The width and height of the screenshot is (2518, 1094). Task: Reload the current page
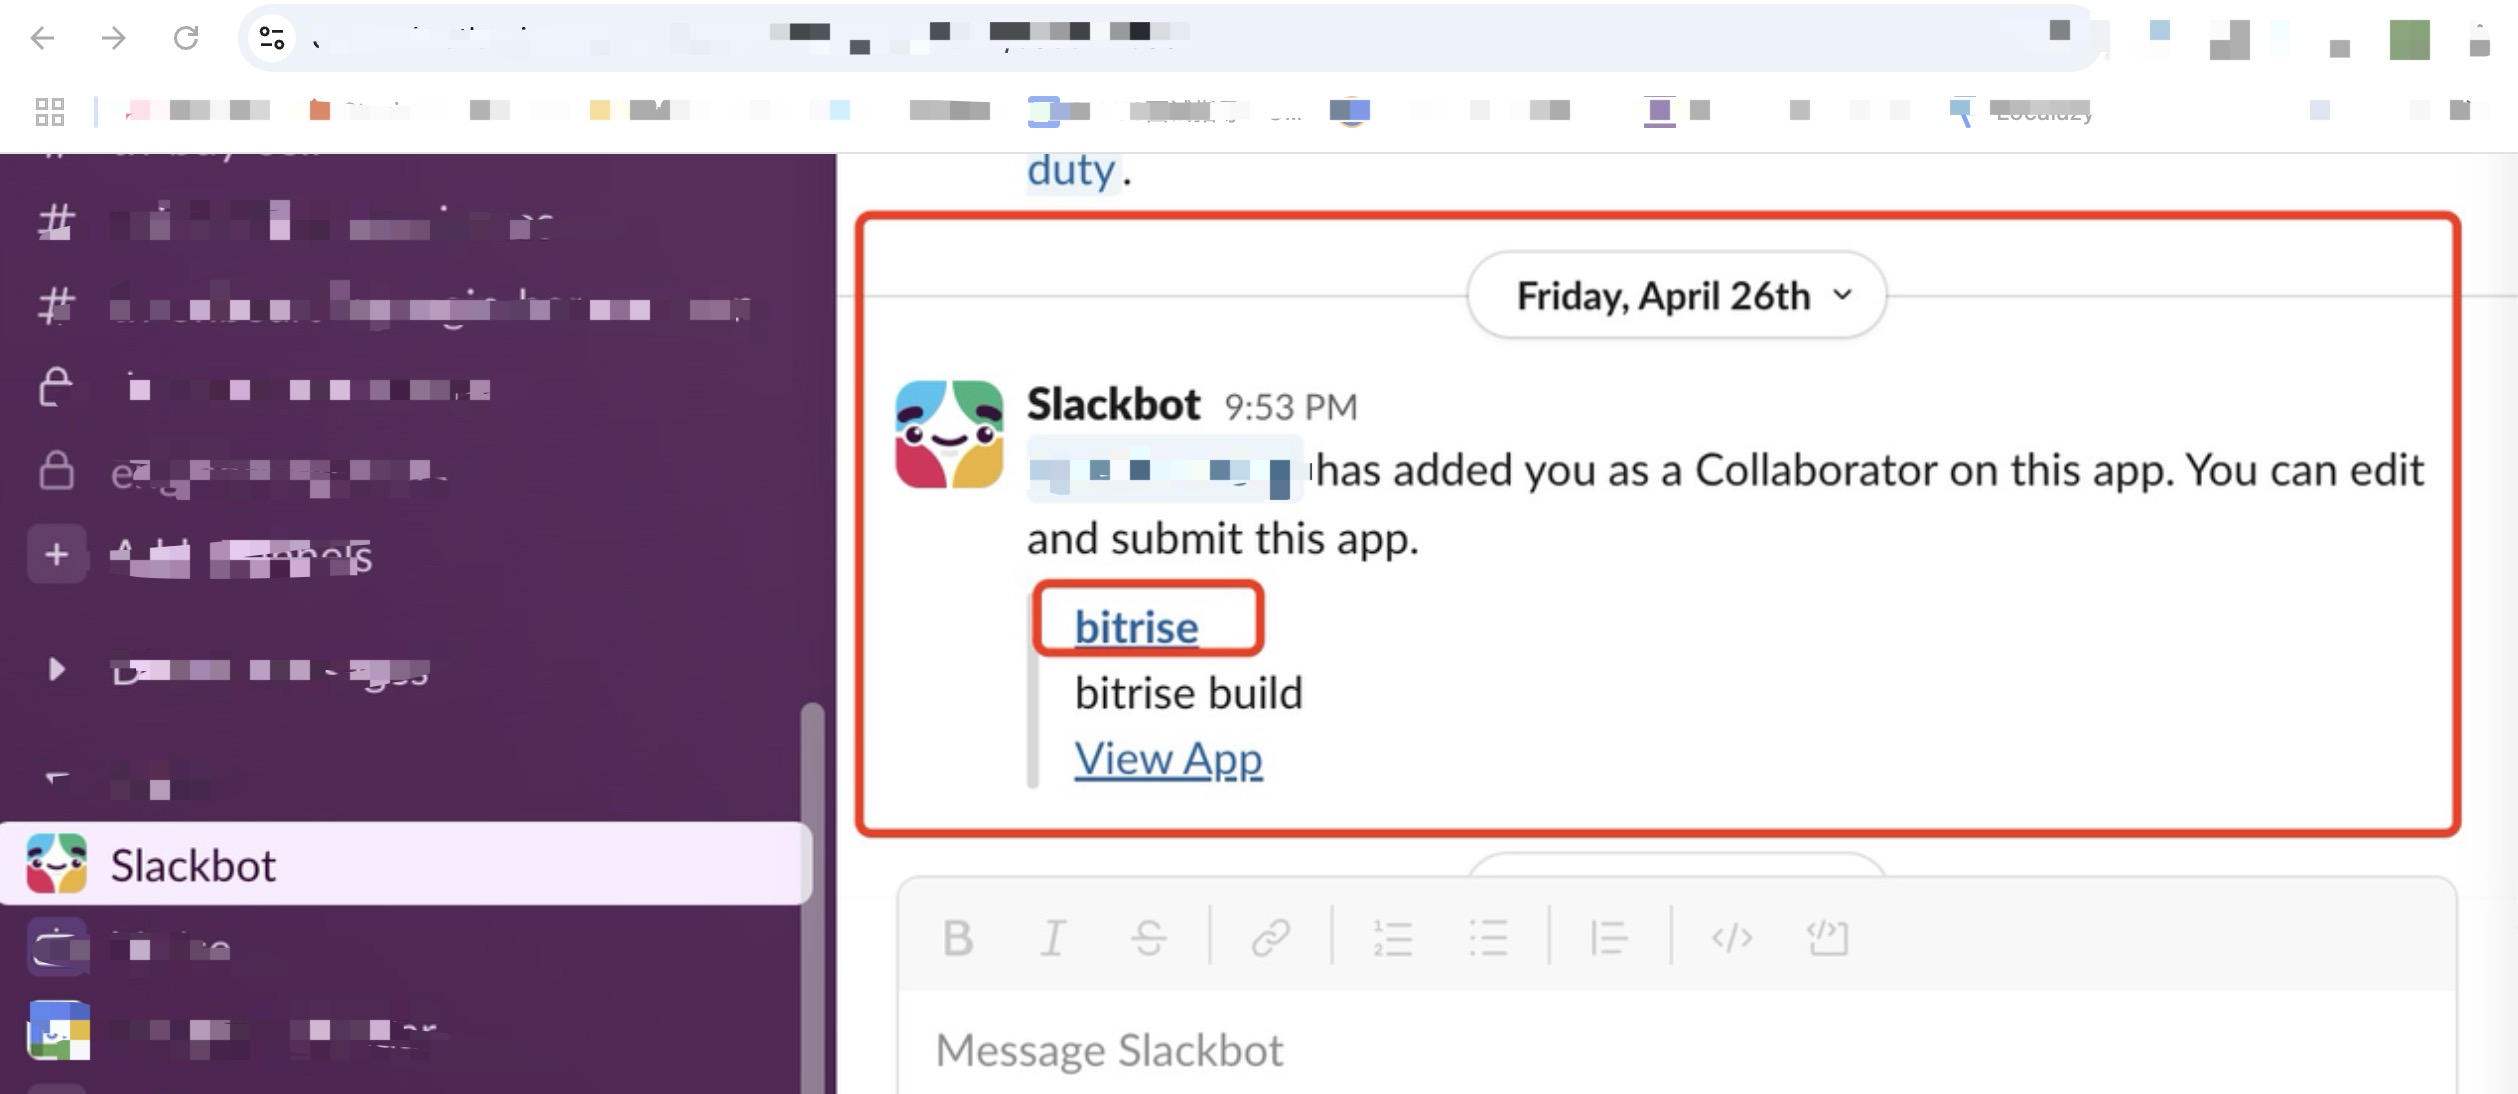pyautogui.click(x=186, y=38)
